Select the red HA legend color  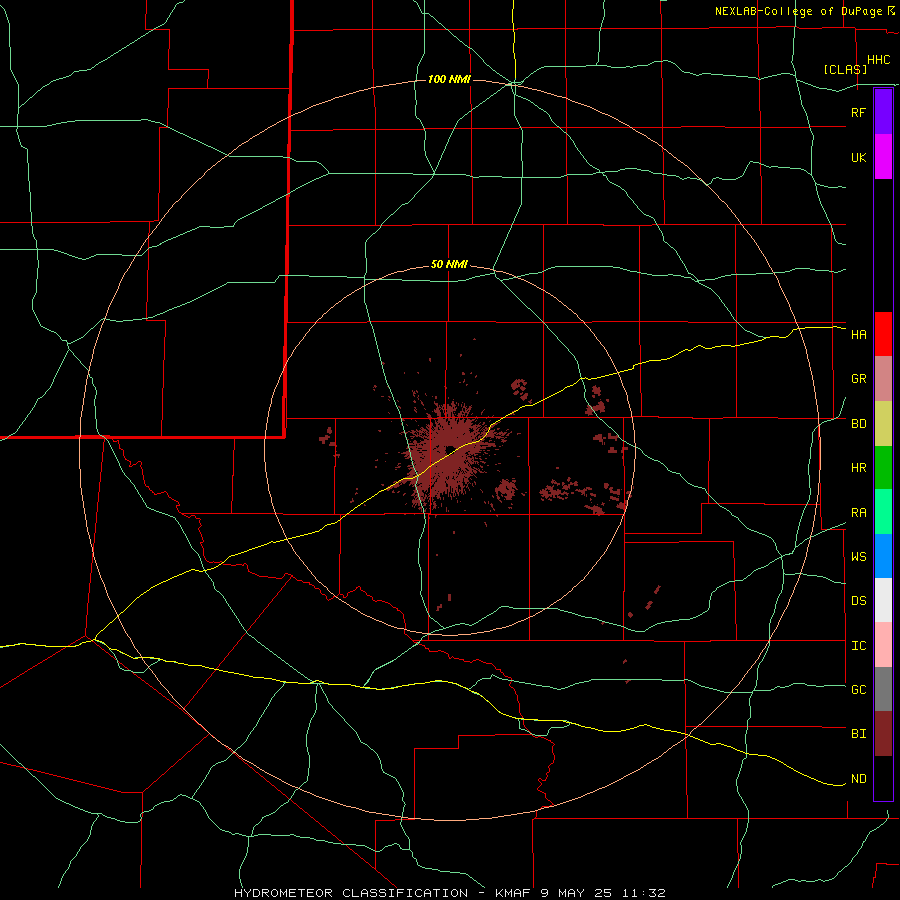pyautogui.click(x=883, y=334)
